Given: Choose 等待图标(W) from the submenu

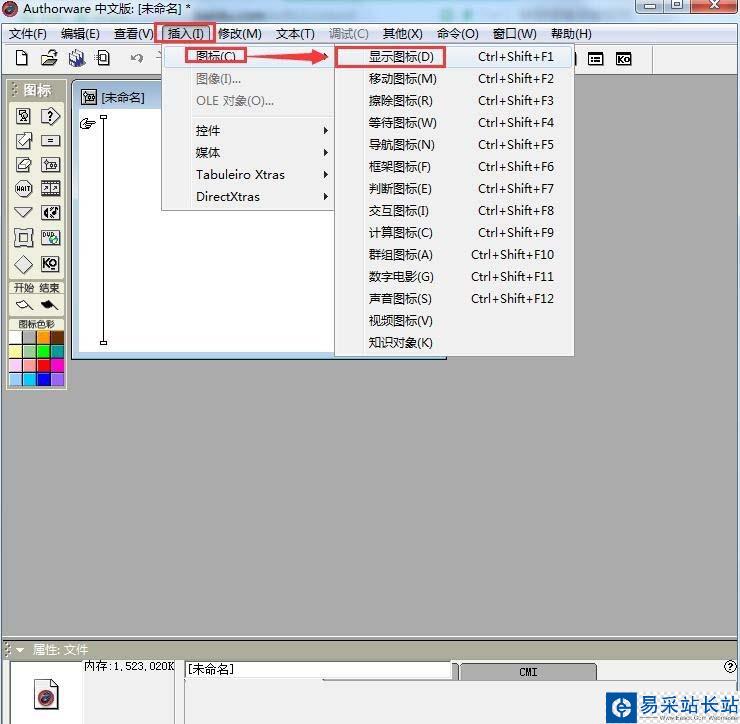Looking at the screenshot, I should [454, 123].
